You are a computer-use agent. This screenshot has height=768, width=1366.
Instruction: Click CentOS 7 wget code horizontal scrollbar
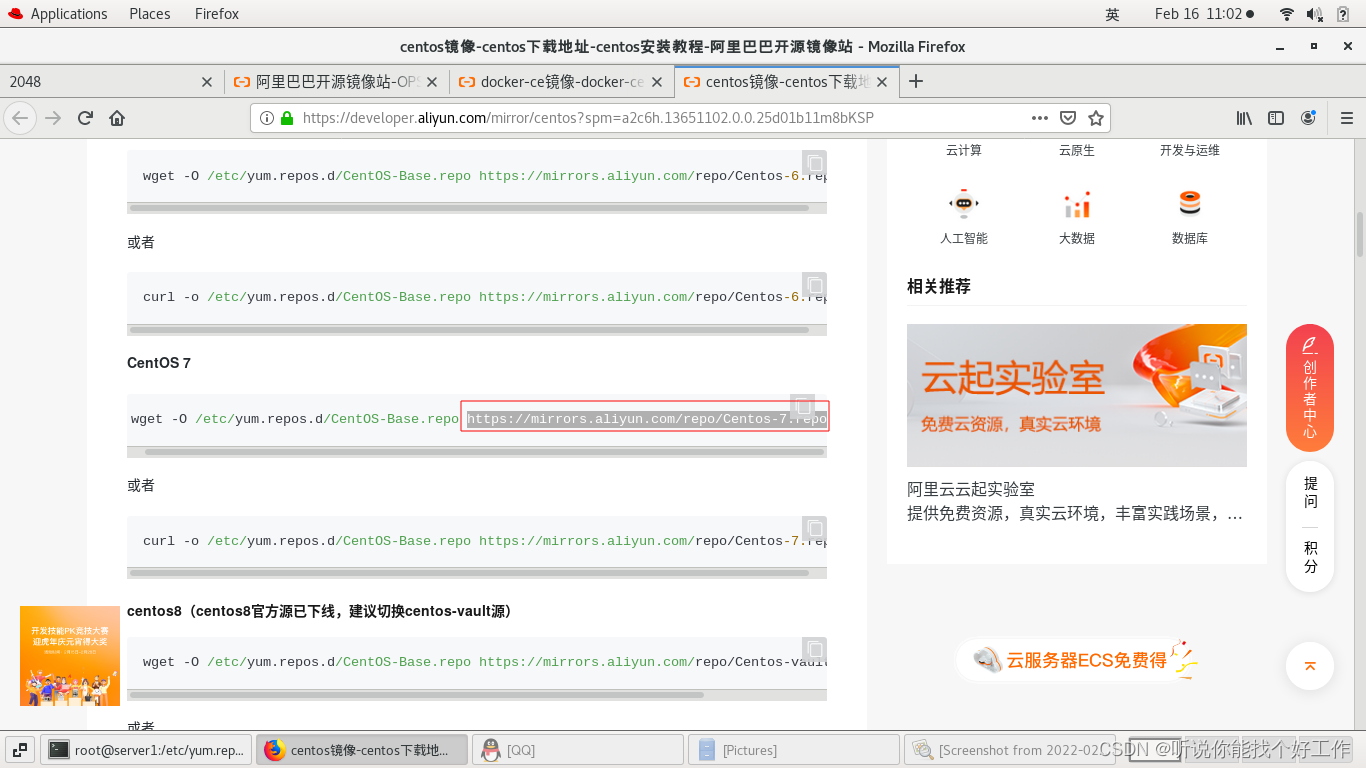pos(485,452)
